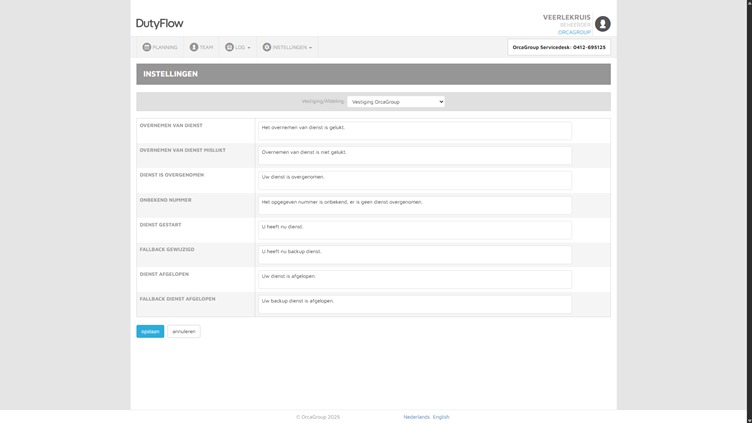The height and width of the screenshot is (423, 752).
Task: Click the INSTELLINGEN page heading
Action: [170, 74]
